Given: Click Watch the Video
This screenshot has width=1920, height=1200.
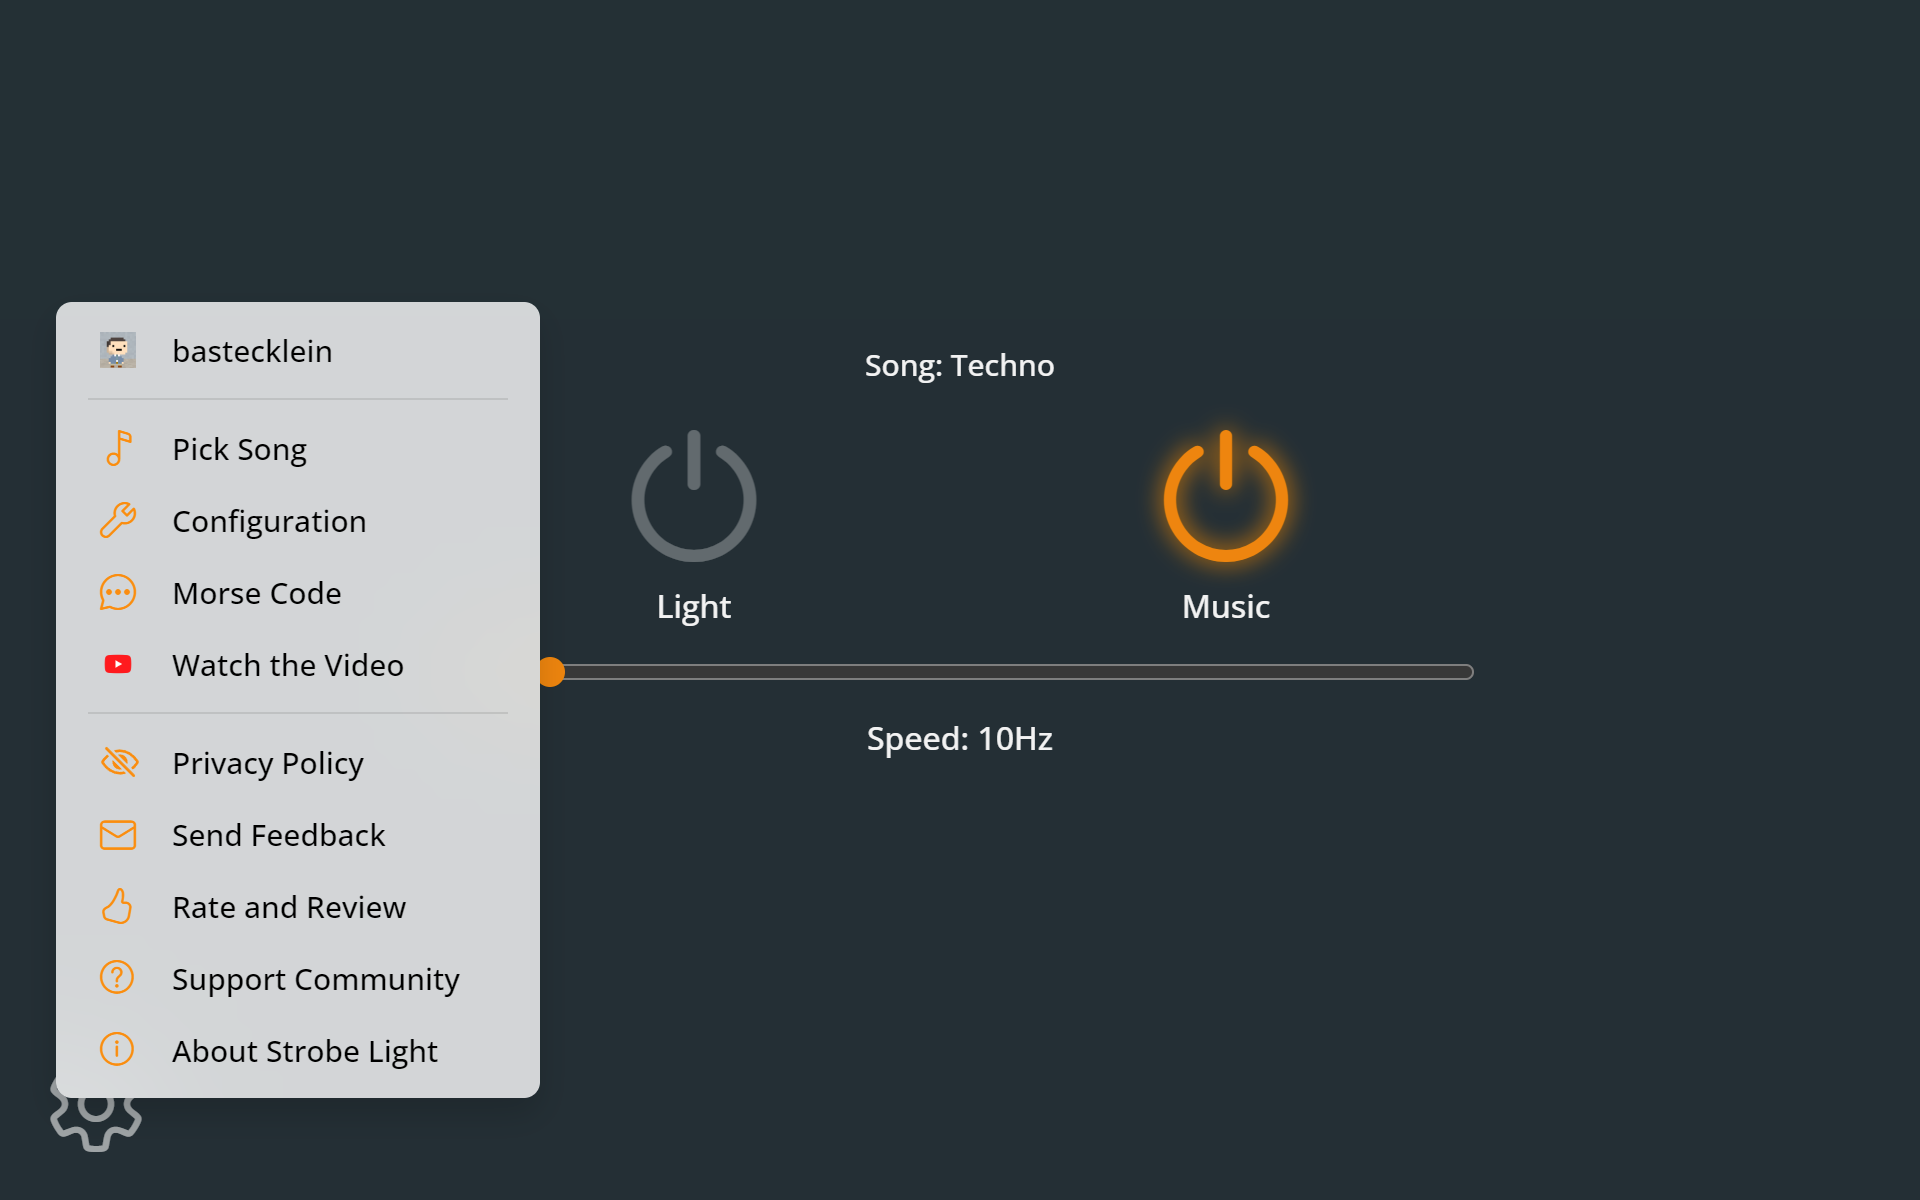Looking at the screenshot, I should (288, 664).
